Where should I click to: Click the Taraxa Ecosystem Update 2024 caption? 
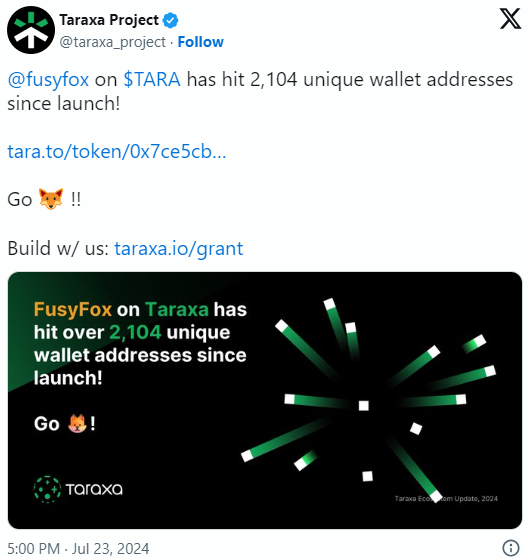click(446, 499)
